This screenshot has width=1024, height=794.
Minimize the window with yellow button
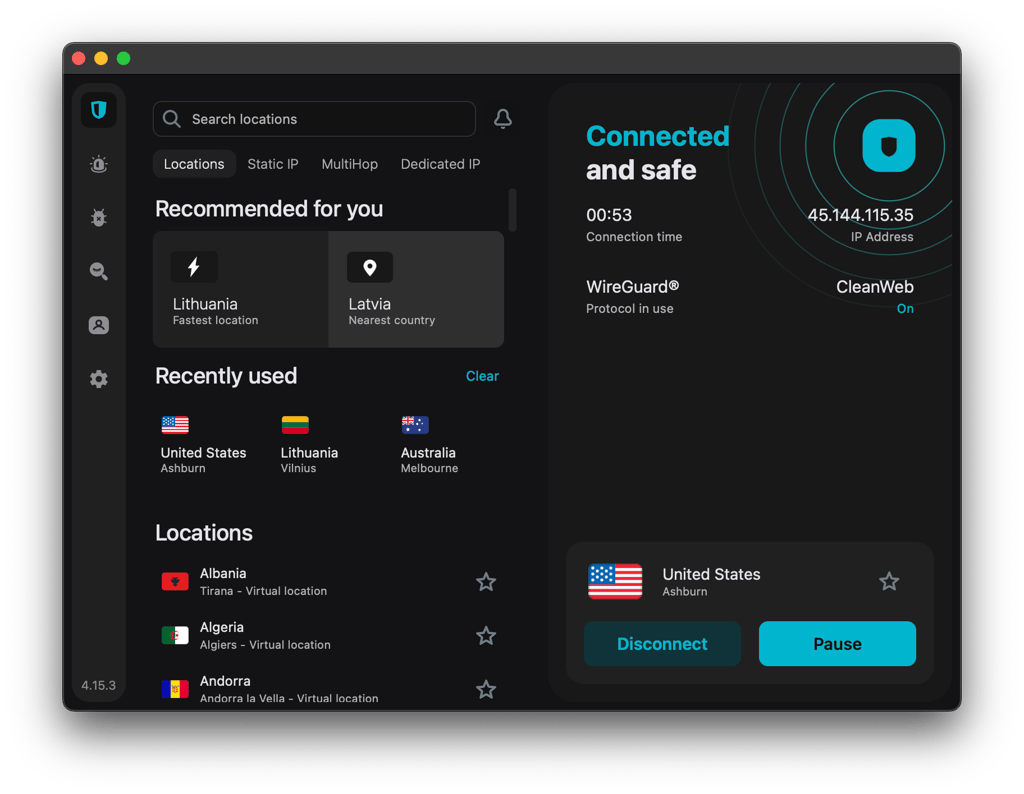tap(101, 58)
